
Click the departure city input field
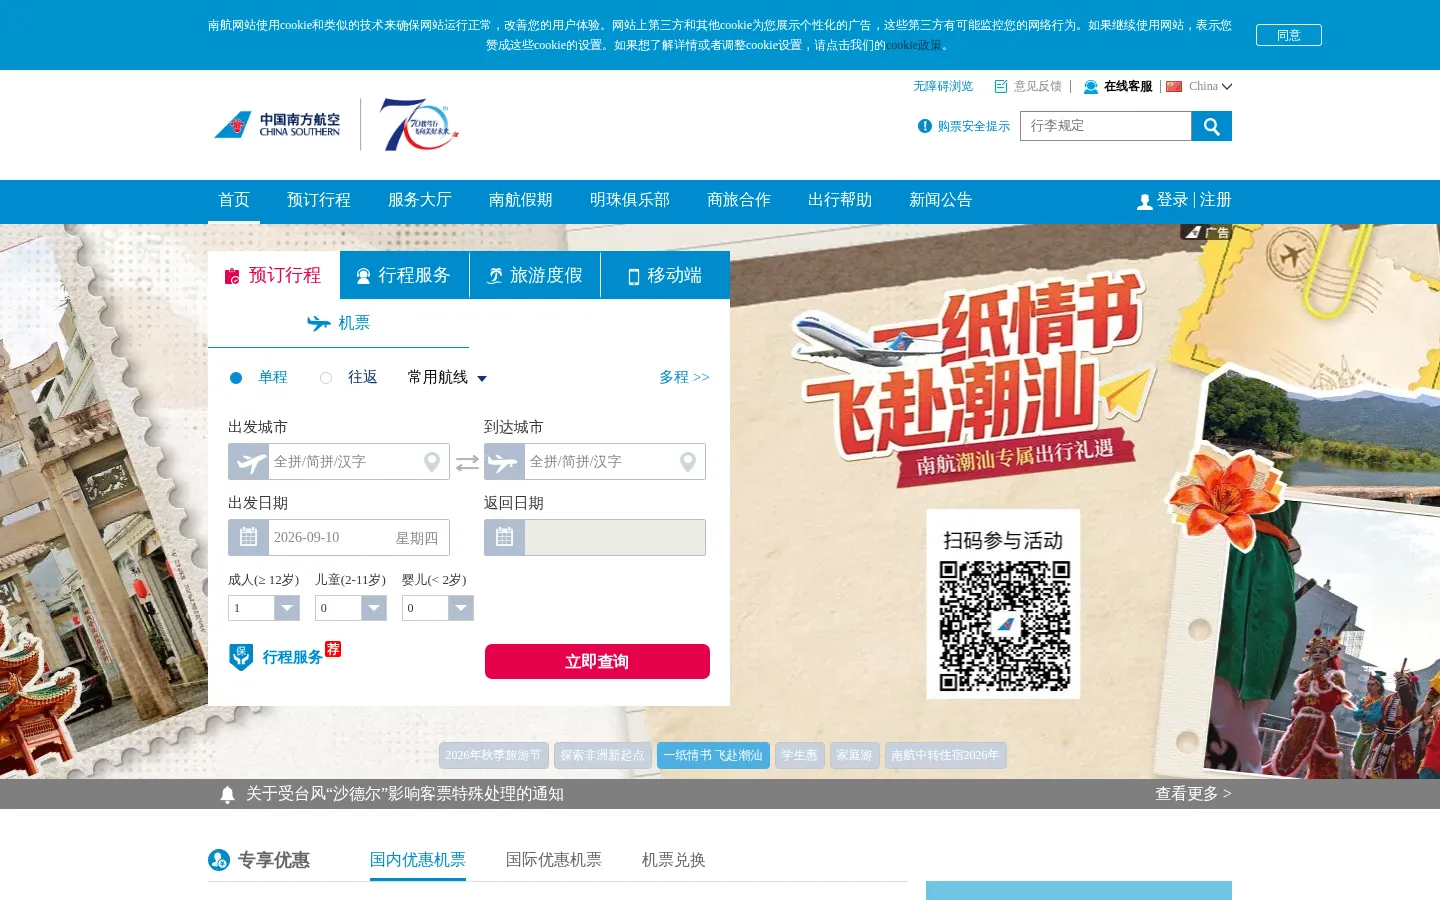[339, 462]
